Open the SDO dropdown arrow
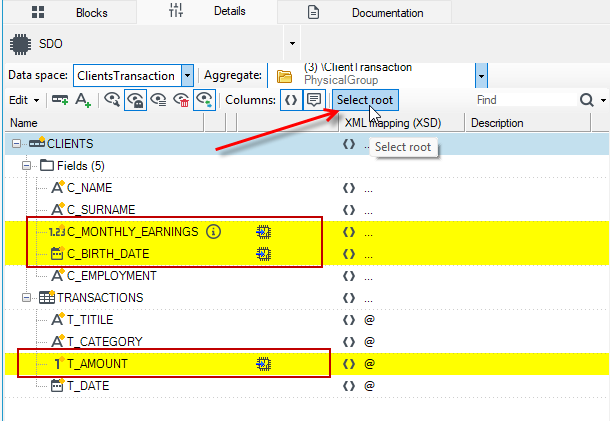 (292, 44)
